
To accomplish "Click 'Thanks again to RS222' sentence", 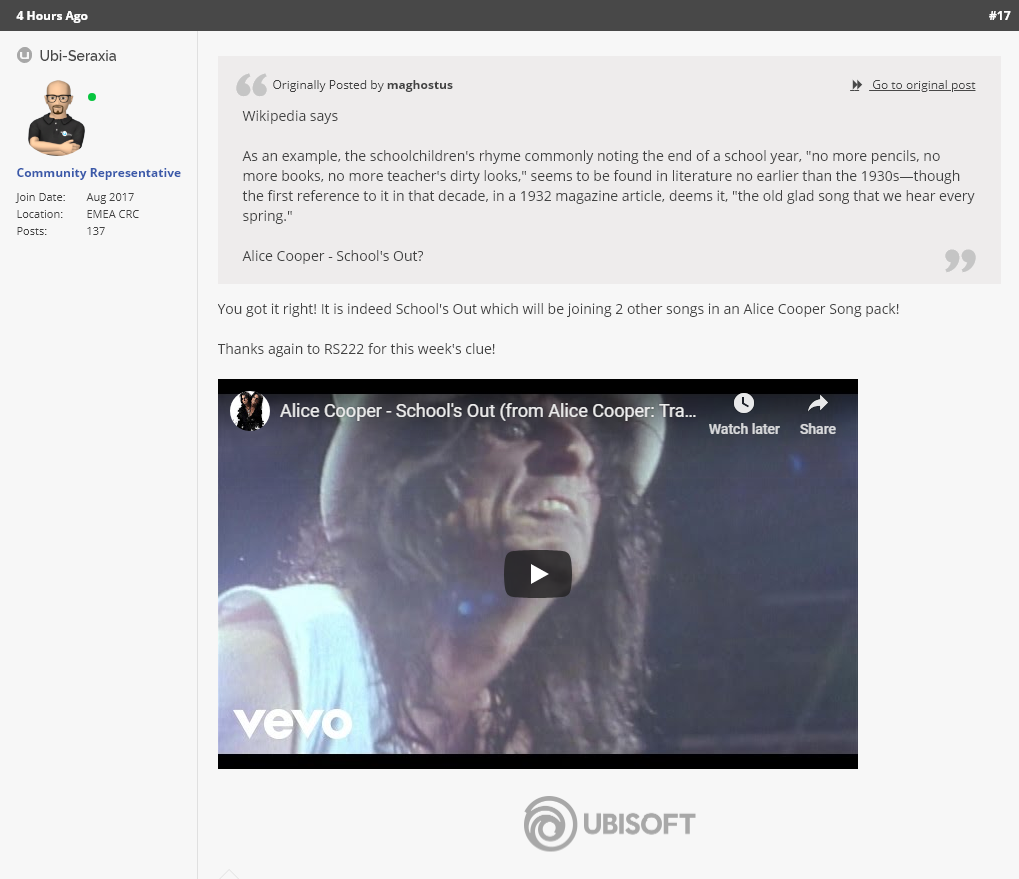I will click(356, 349).
